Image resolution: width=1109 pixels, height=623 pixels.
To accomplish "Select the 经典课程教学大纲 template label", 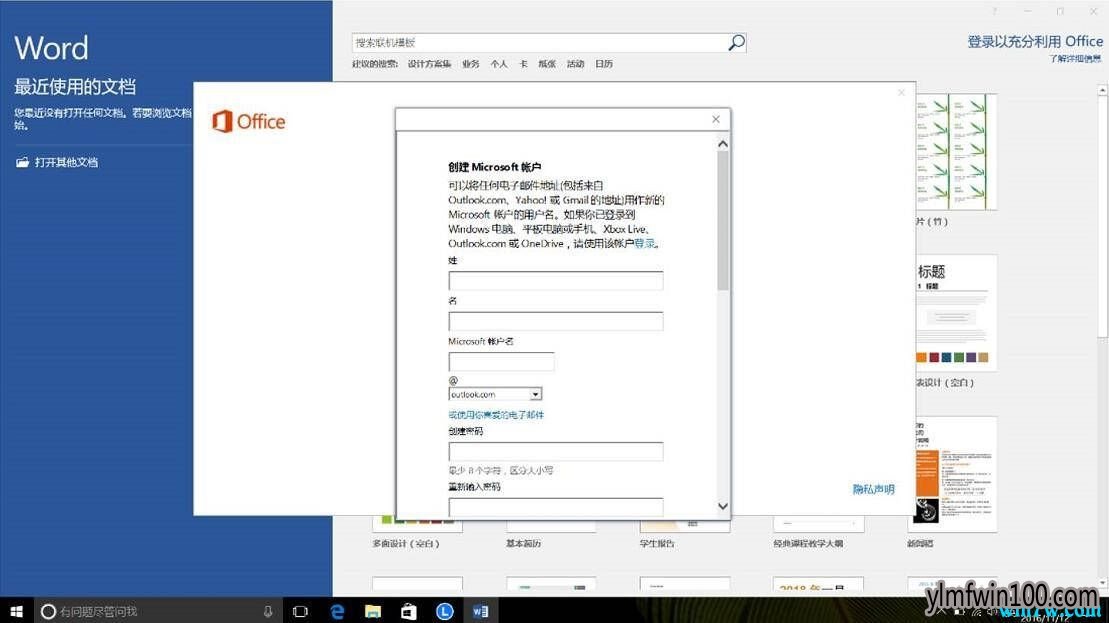I will [808, 544].
